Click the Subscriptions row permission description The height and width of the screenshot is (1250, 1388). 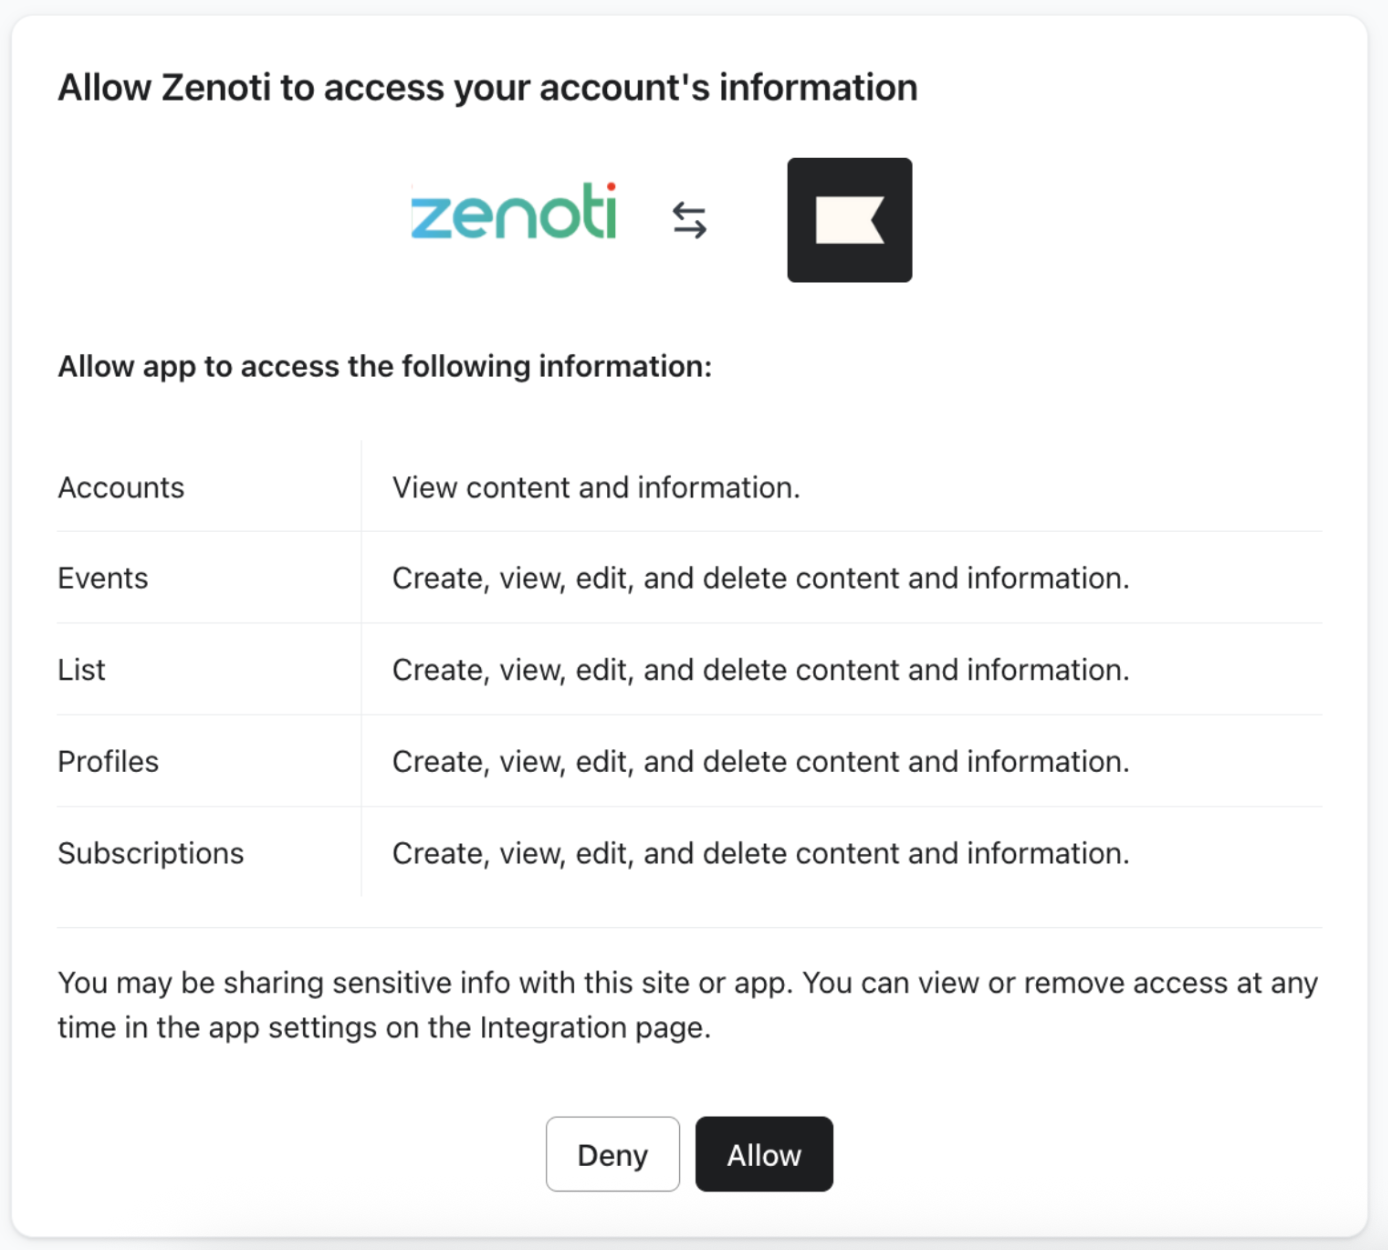pyautogui.click(x=760, y=854)
